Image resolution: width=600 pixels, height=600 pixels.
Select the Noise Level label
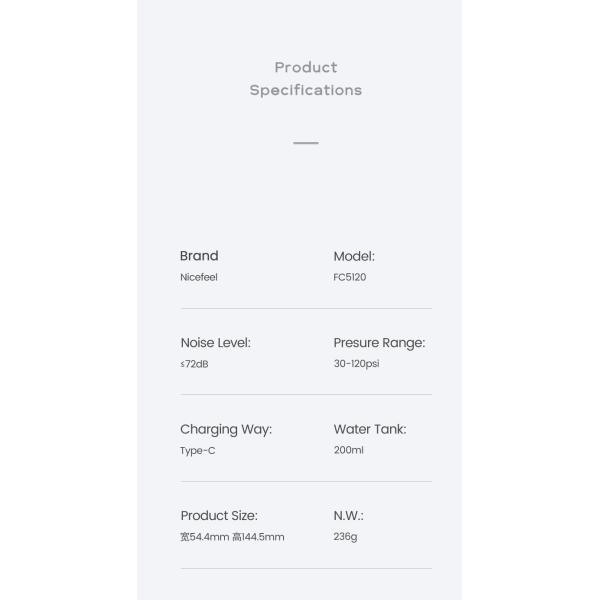[215, 342]
